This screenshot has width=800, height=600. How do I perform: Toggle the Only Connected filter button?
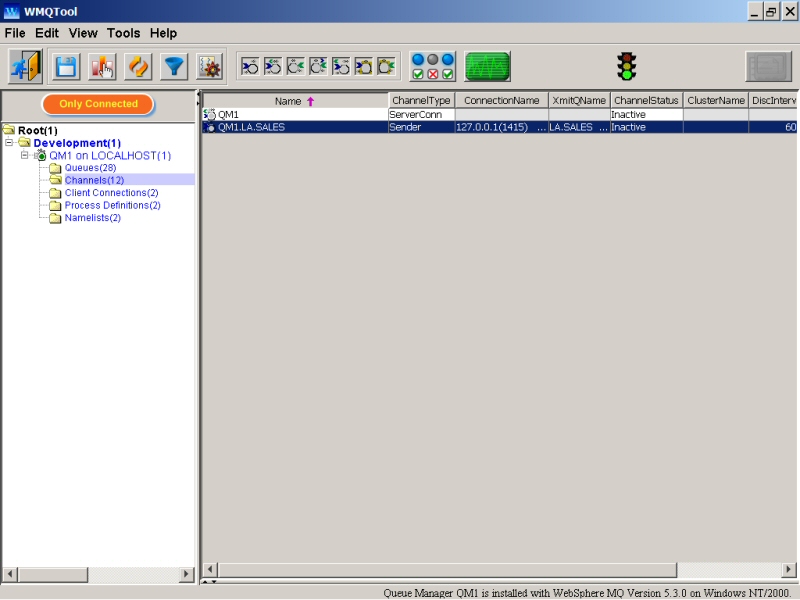click(x=98, y=104)
